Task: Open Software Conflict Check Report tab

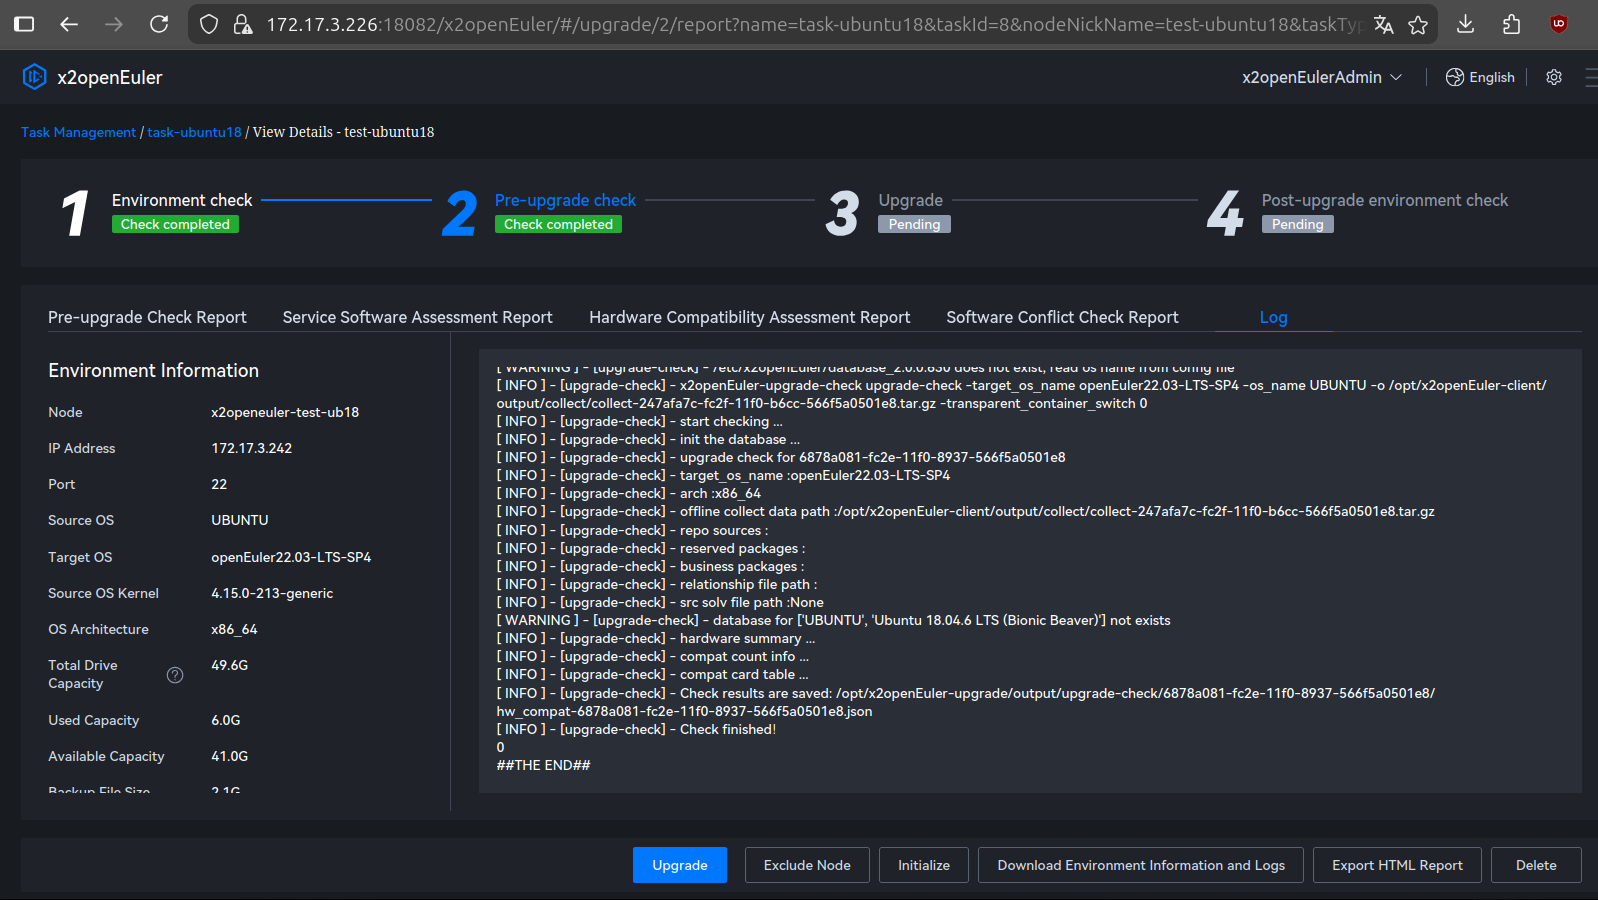Action: [1062, 317]
